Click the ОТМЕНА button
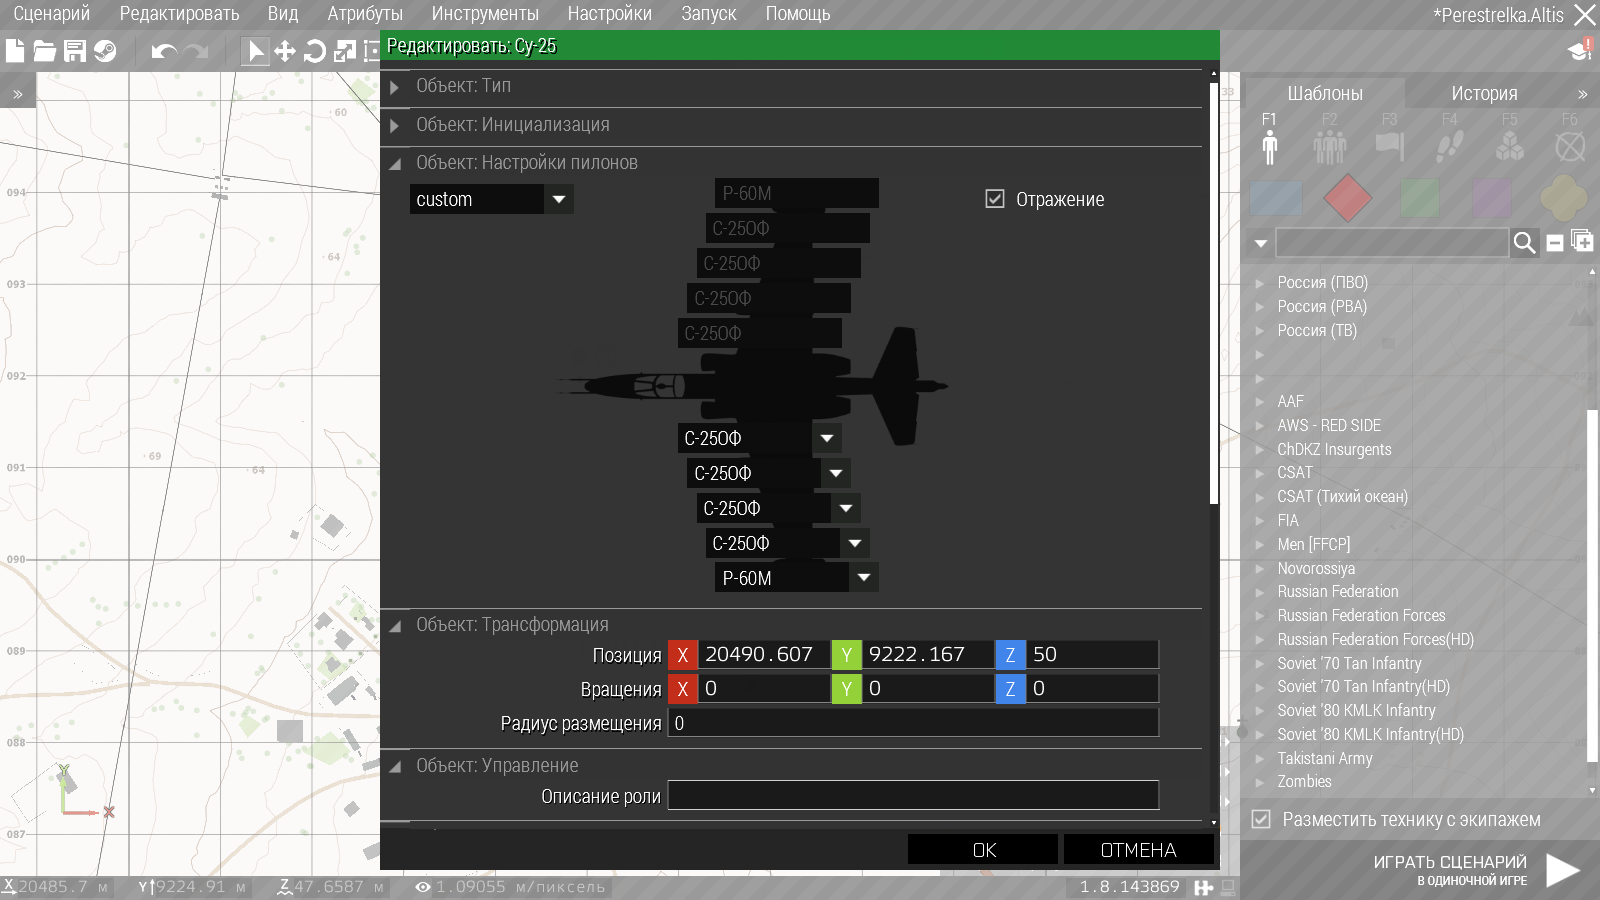 [1138, 850]
